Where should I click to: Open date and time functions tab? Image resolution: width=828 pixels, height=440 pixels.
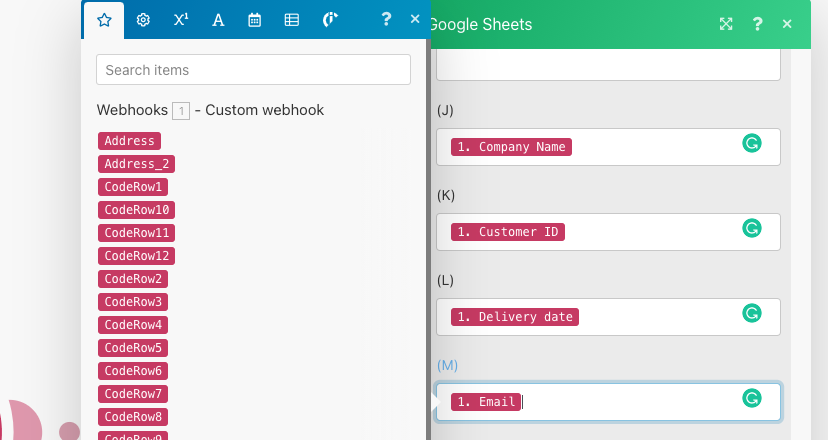[255, 20]
